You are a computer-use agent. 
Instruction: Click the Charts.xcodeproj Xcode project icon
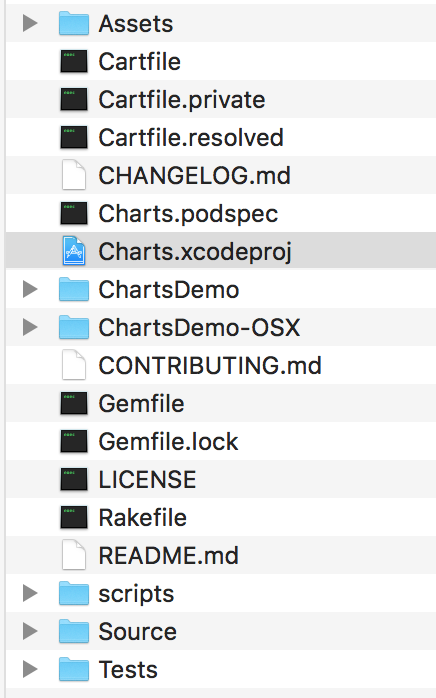point(74,251)
